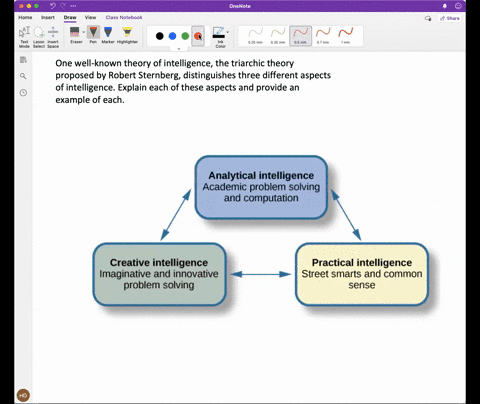Expand the pen color gallery
Image resolution: width=480 pixels, height=404 pixels.
coord(179,49)
